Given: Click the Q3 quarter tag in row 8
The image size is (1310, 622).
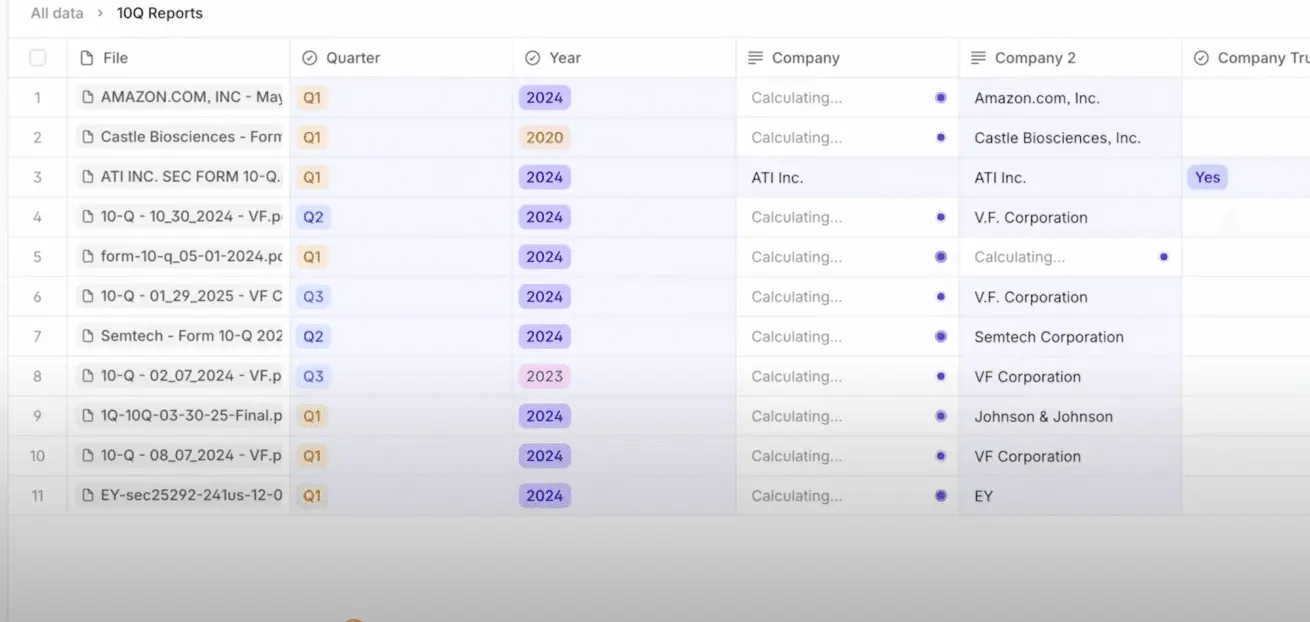Looking at the screenshot, I should (x=313, y=376).
